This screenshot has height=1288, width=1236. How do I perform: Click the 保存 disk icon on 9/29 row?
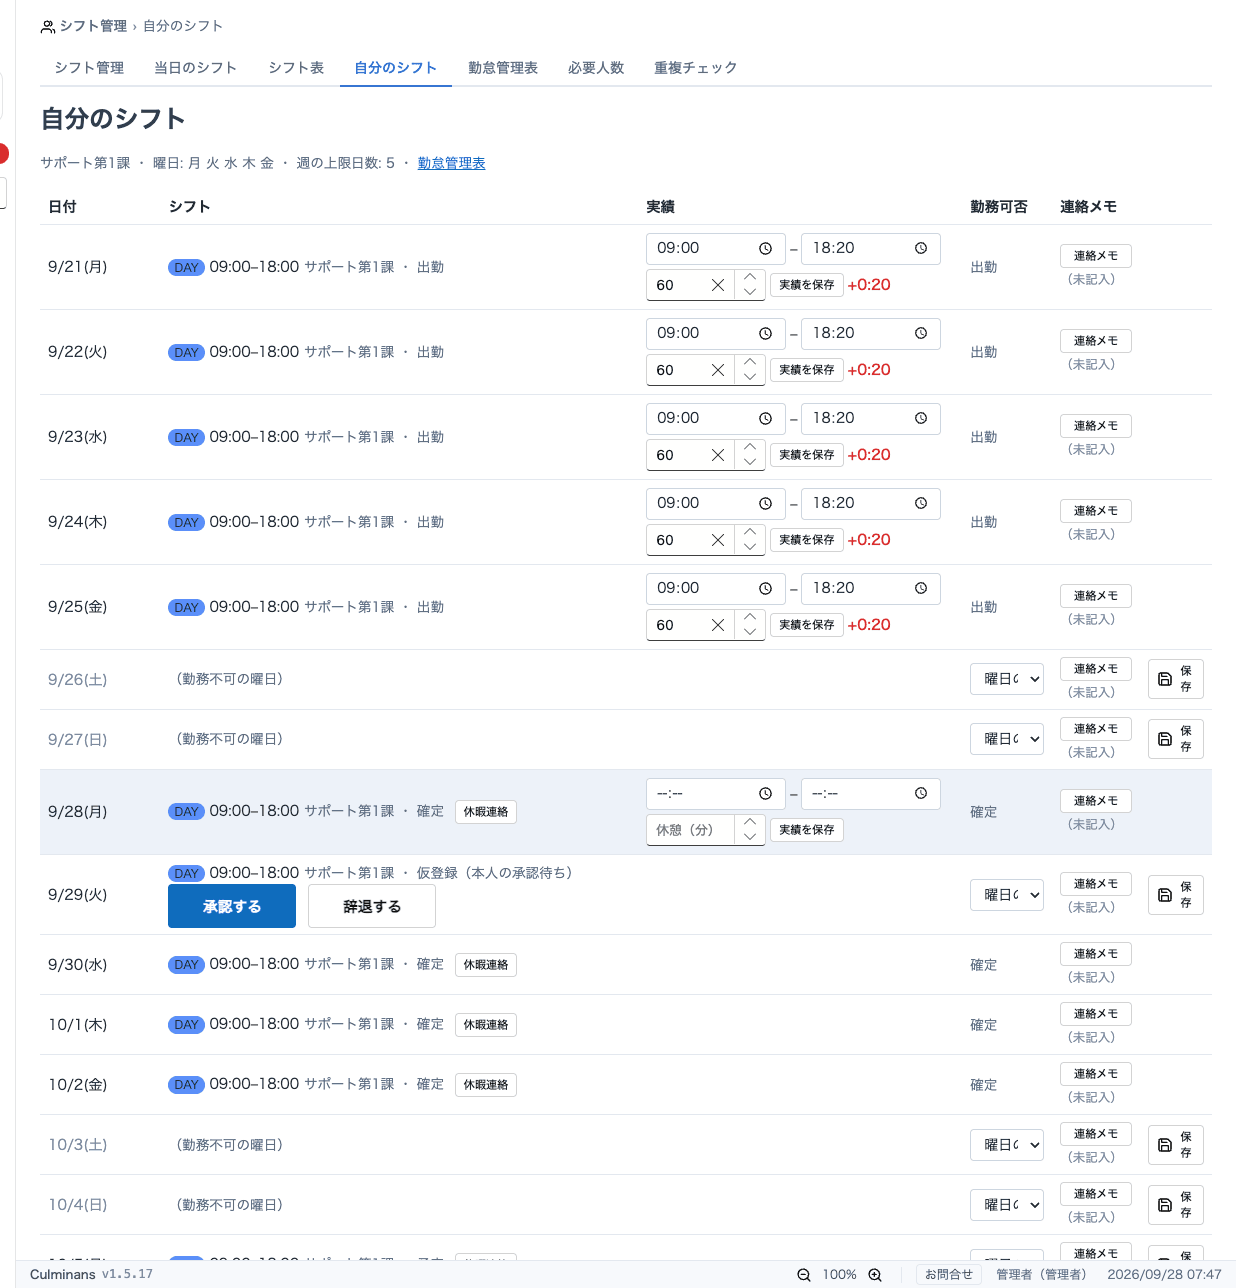coord(1165,895)
